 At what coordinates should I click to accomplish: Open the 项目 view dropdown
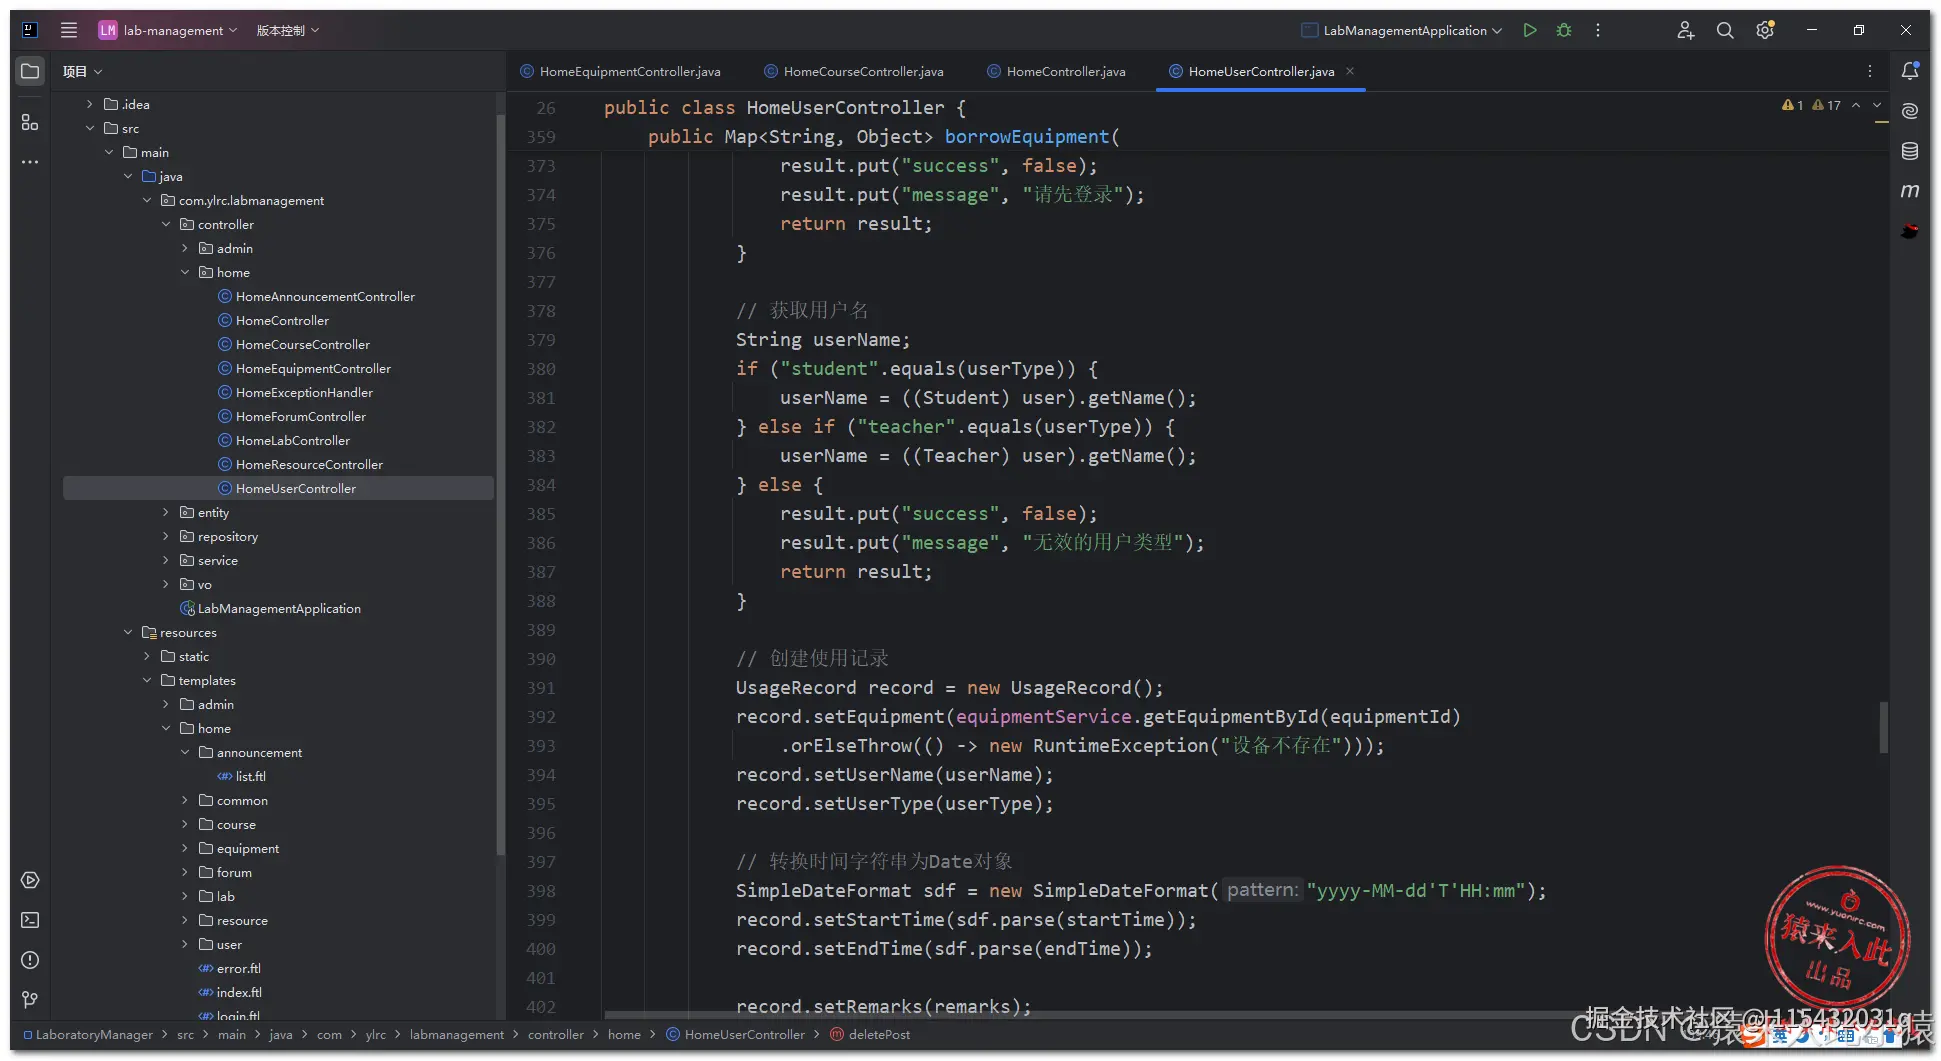83,71
